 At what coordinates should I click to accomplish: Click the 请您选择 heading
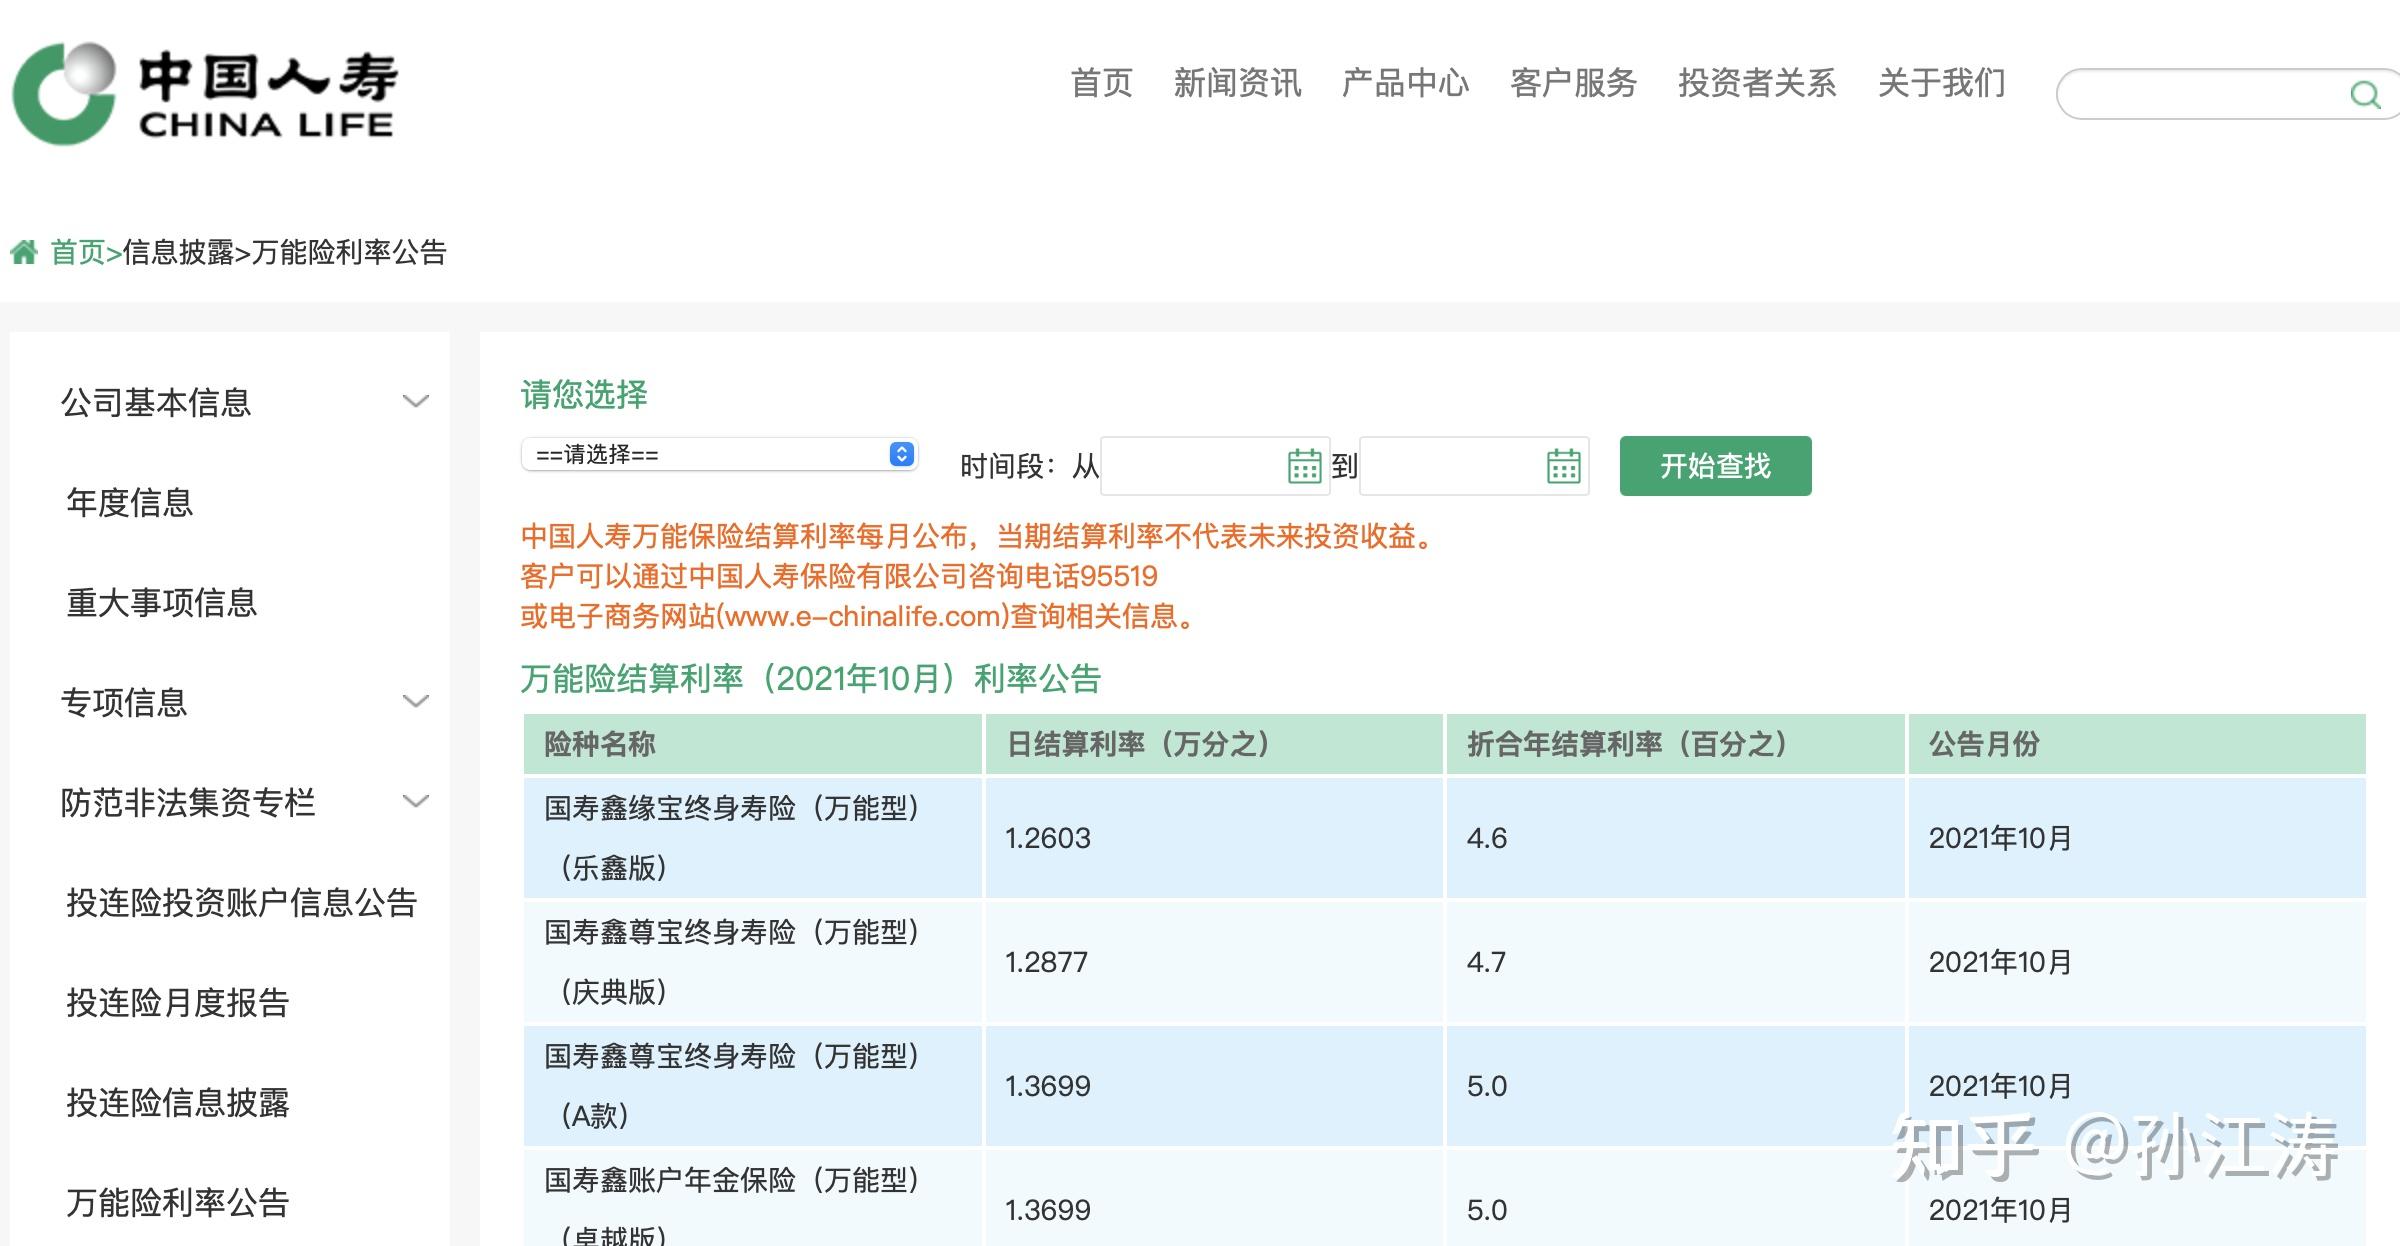[x=584, y=394]
